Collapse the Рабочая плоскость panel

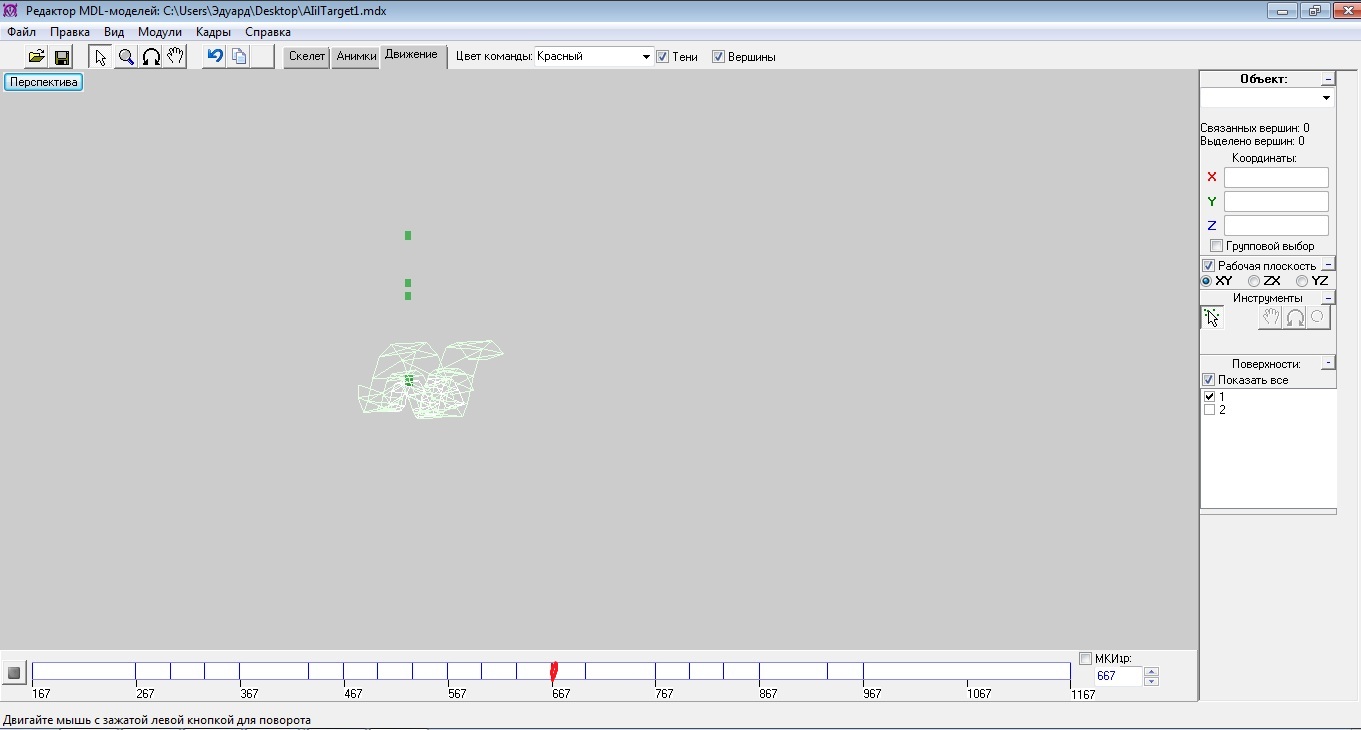pos(1328,265)
